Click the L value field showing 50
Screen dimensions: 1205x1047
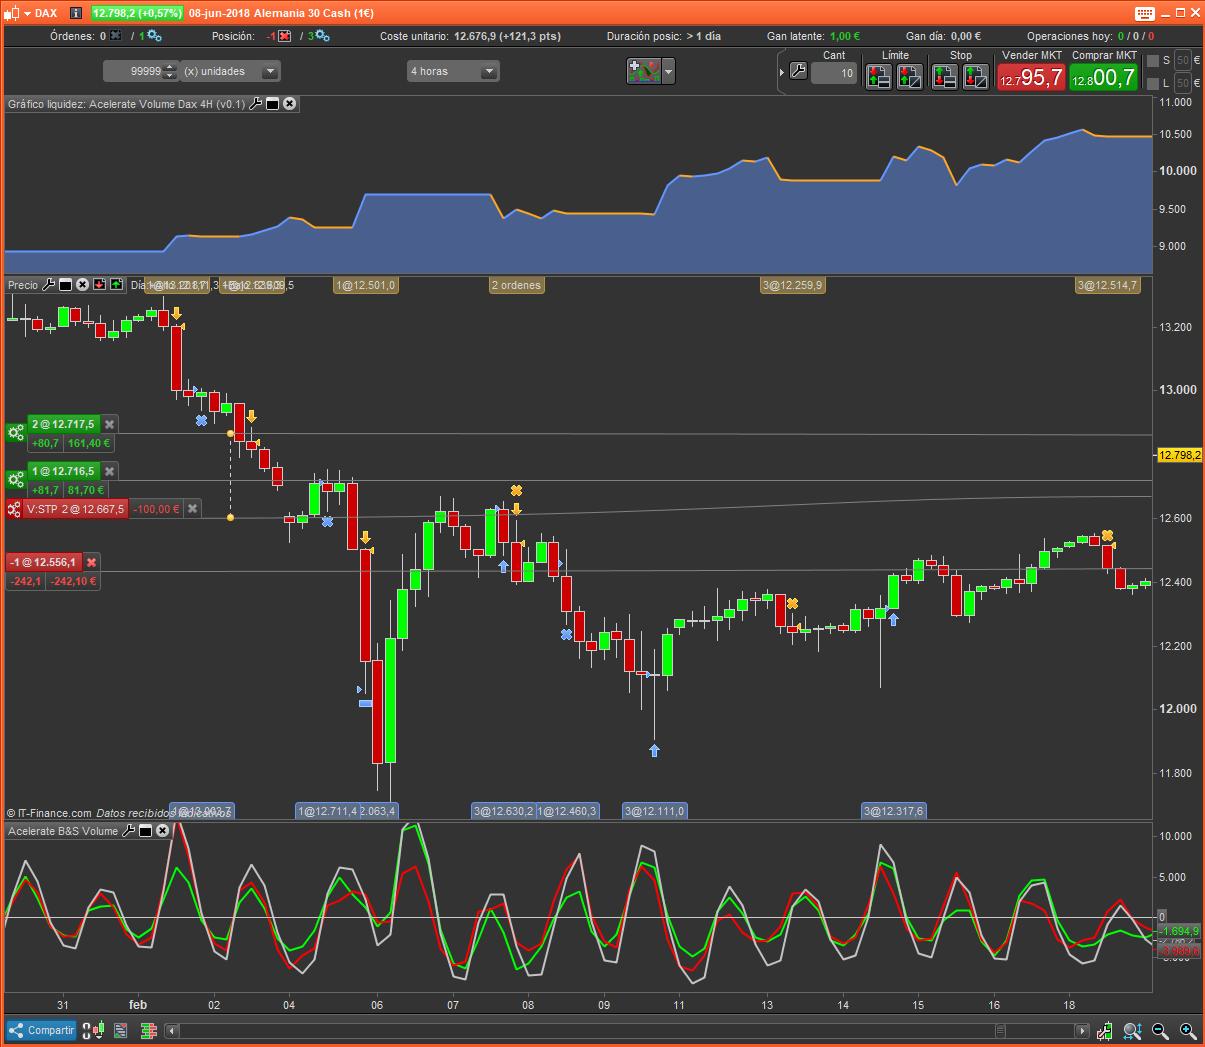[x=1183, y=84]
